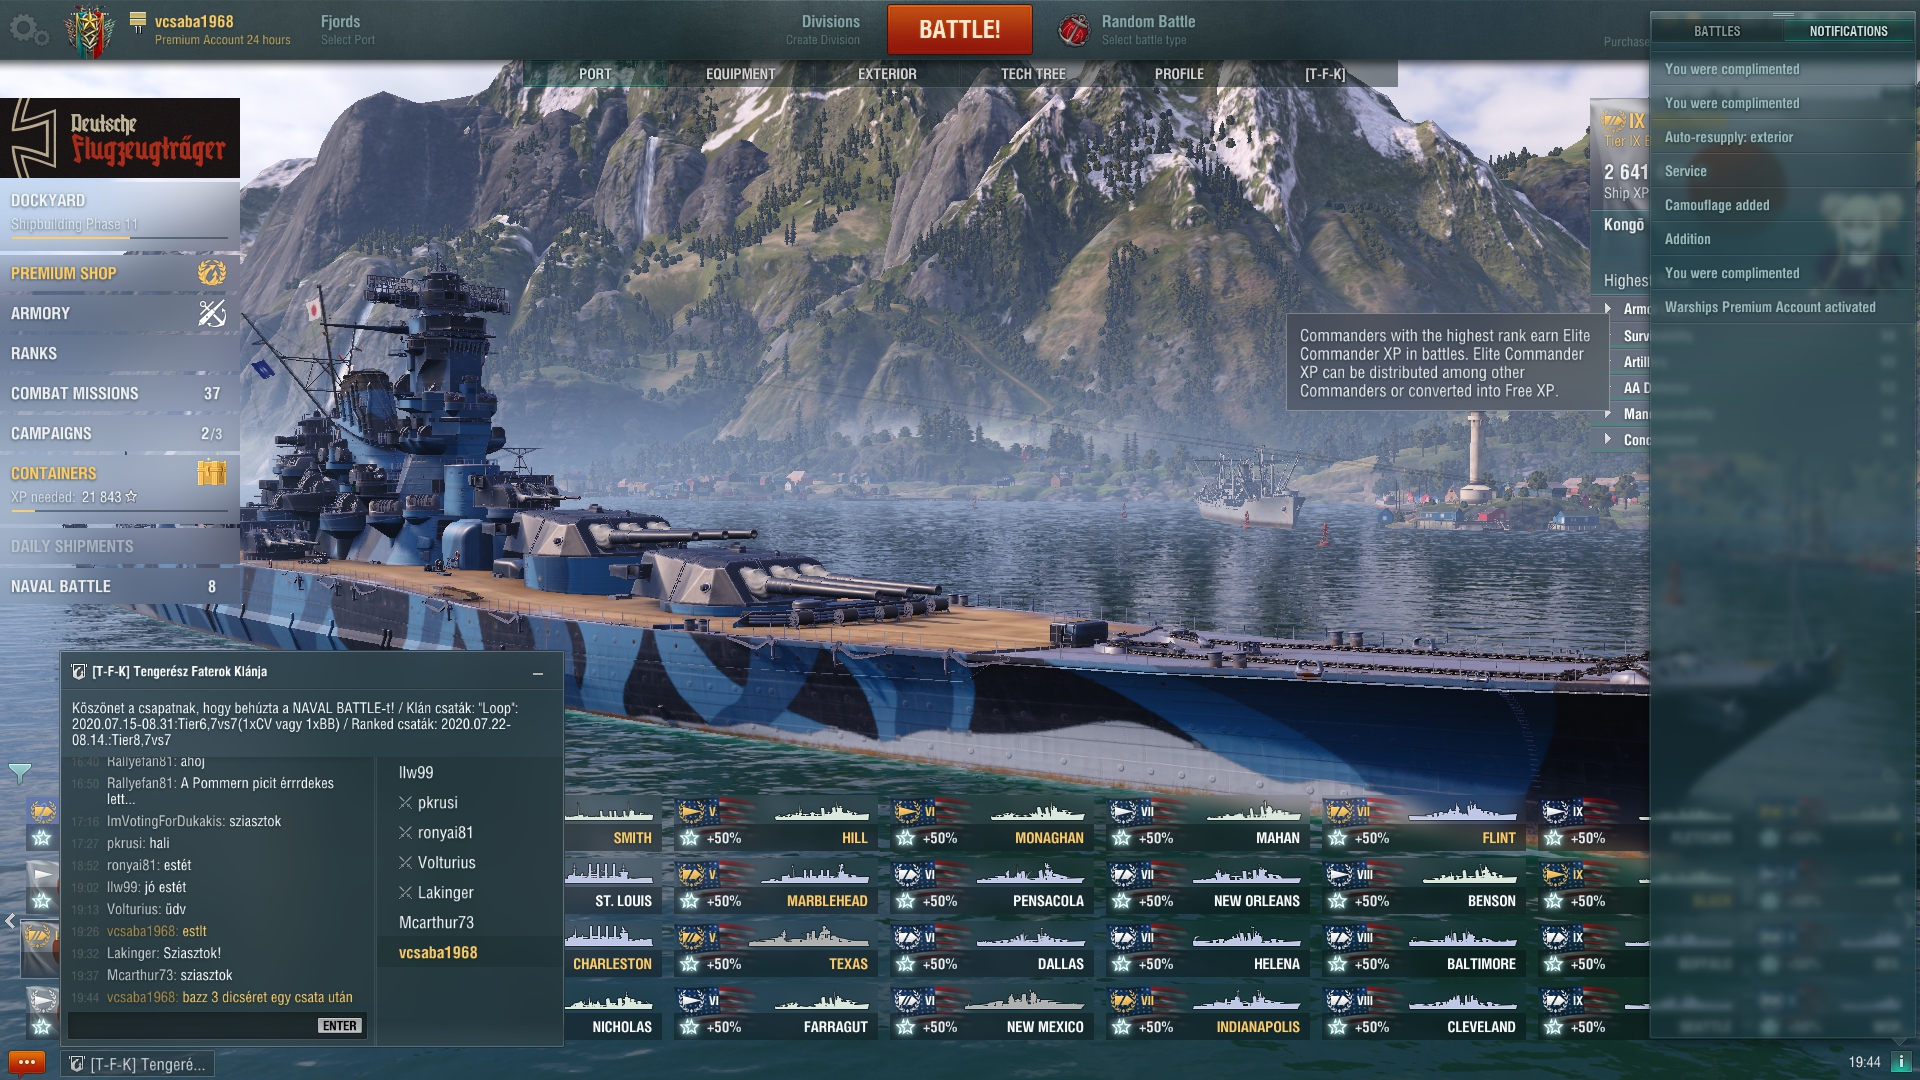
Task: Open the Containers crate icon
Action: coord(212,472)
